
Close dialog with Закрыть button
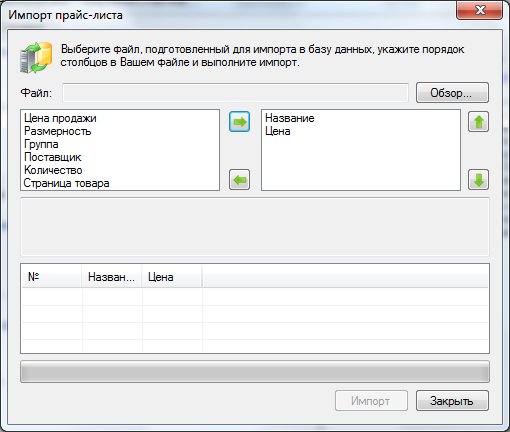click(x=452, y=401)
